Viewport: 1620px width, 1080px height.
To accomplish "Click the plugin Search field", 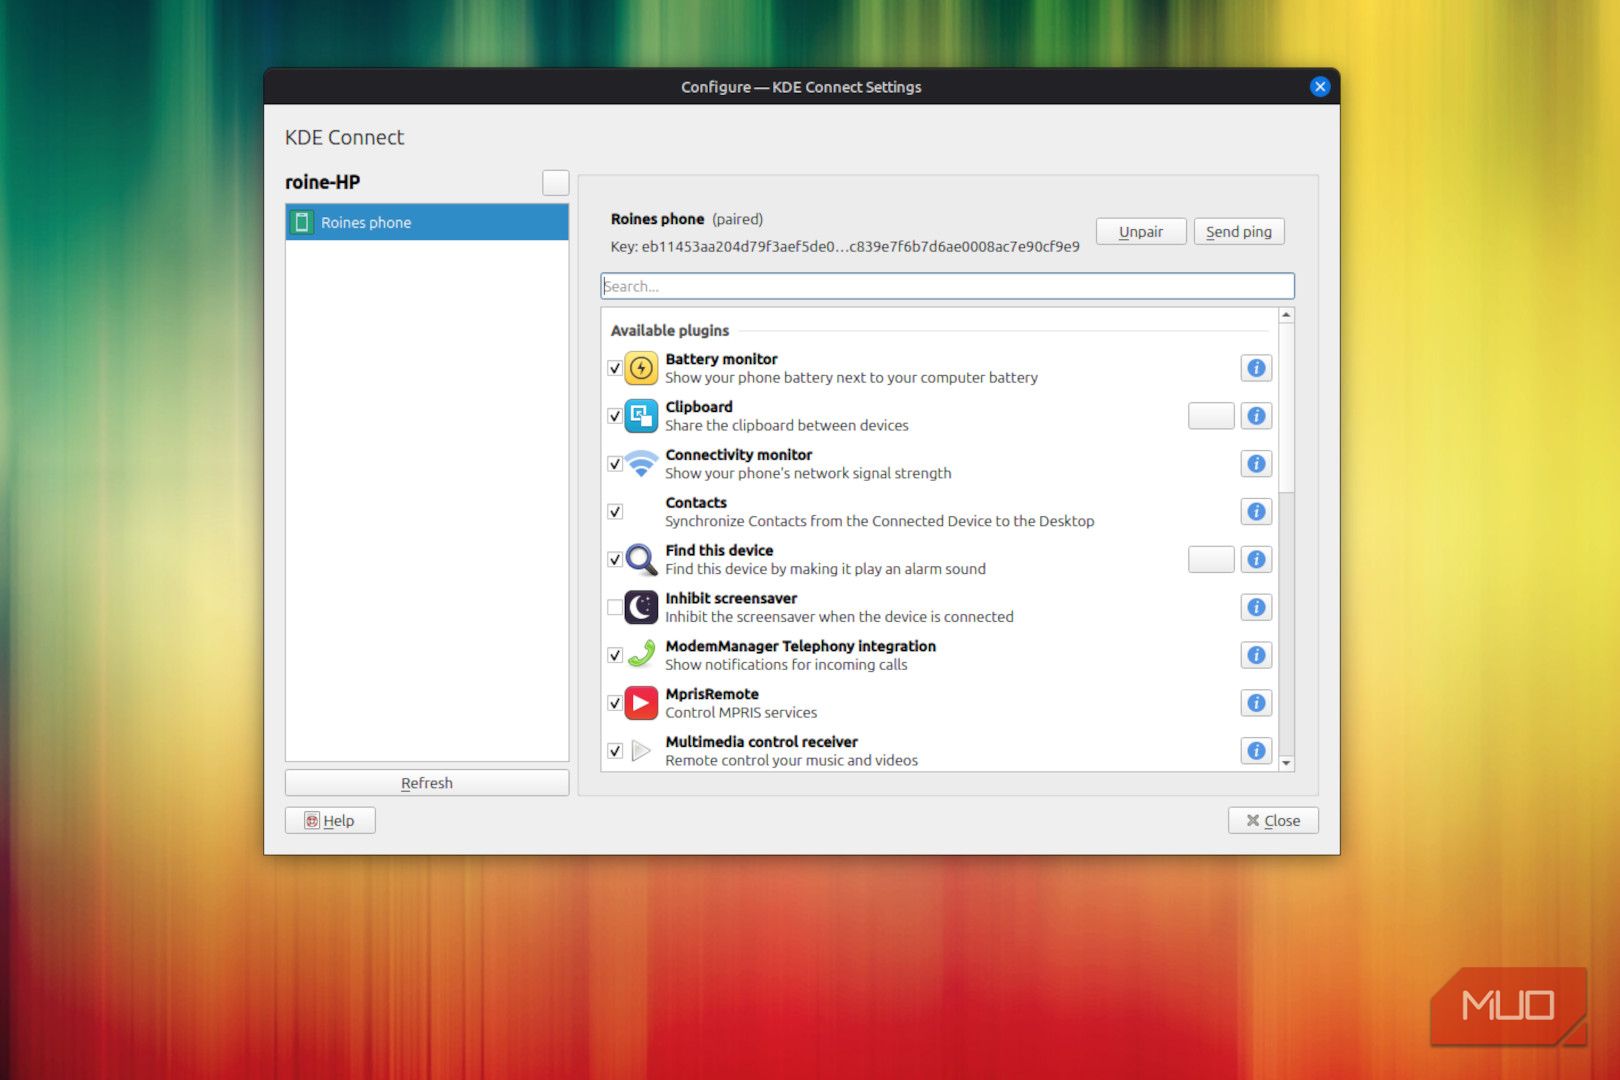I will (946, 286).
